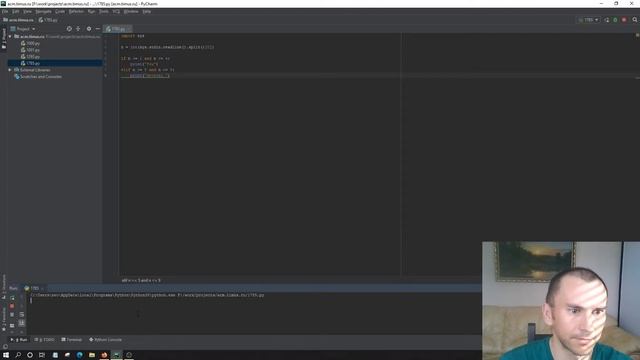The width and height of the screenshot is (640, 360).
Task: Open the Help menu
Action: (147, 11)
